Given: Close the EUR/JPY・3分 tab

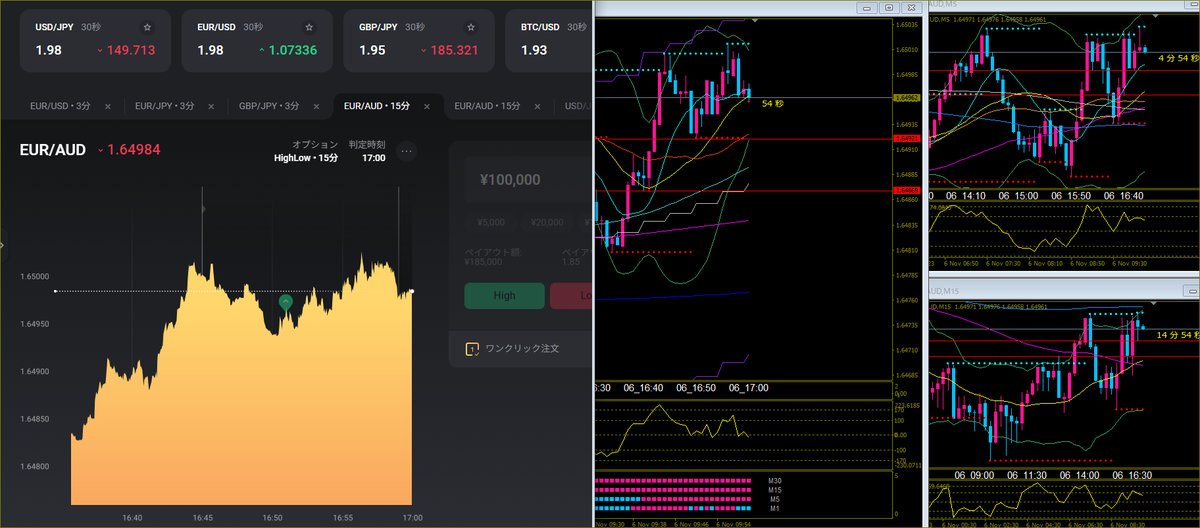Looking at the screenshot, I should click(x=213, y=106).
